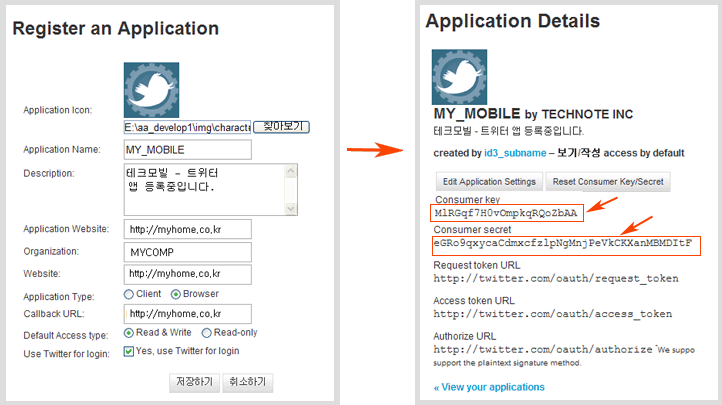Click the Consumer secret value text

pos(565,243)
